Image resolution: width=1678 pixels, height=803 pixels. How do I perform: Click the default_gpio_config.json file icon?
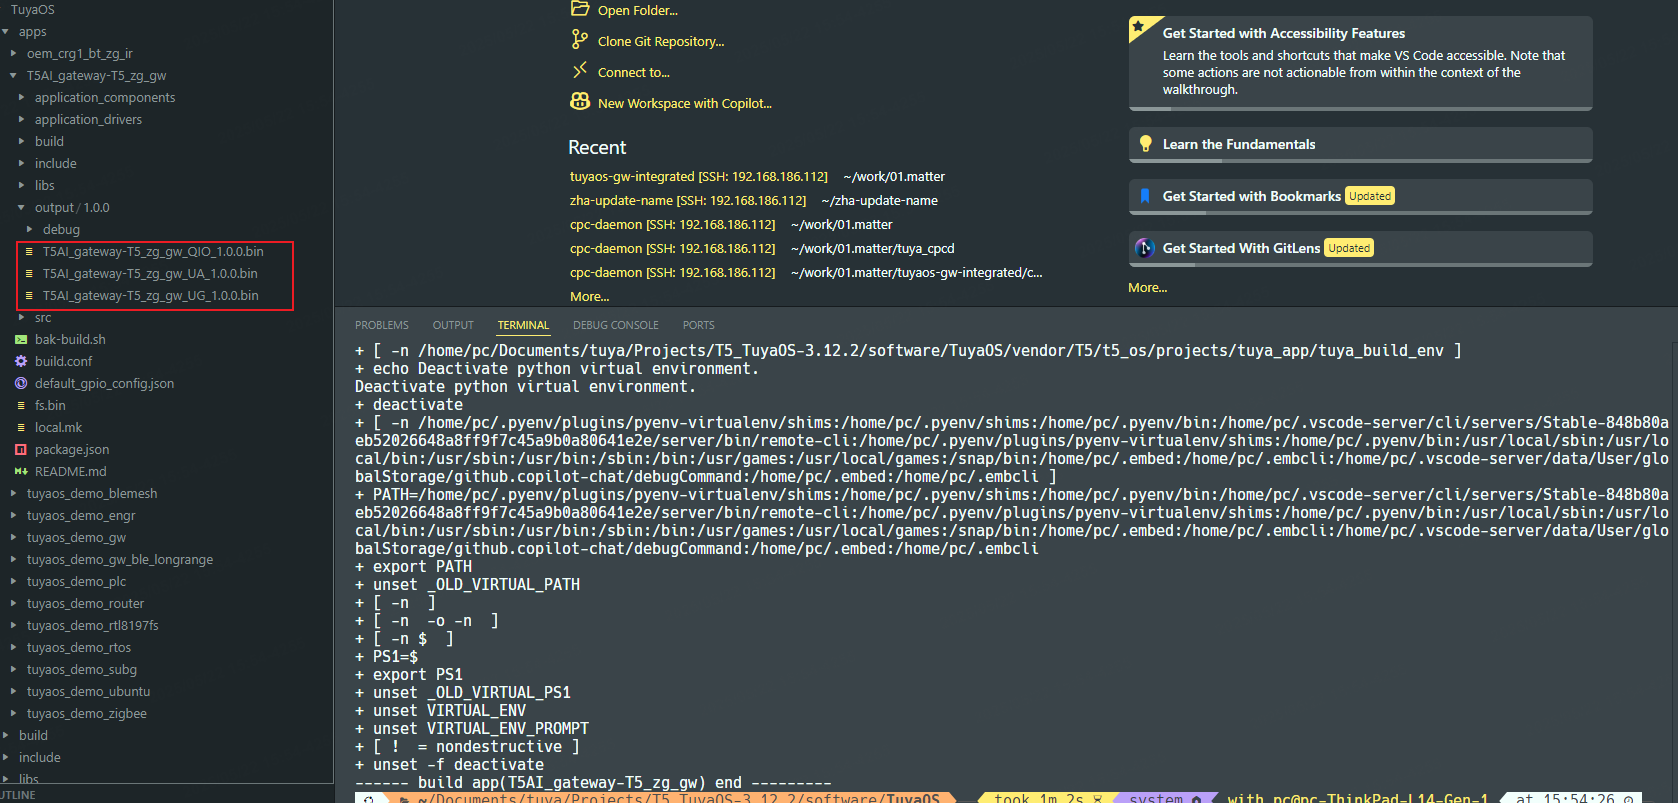pos(21,384)
